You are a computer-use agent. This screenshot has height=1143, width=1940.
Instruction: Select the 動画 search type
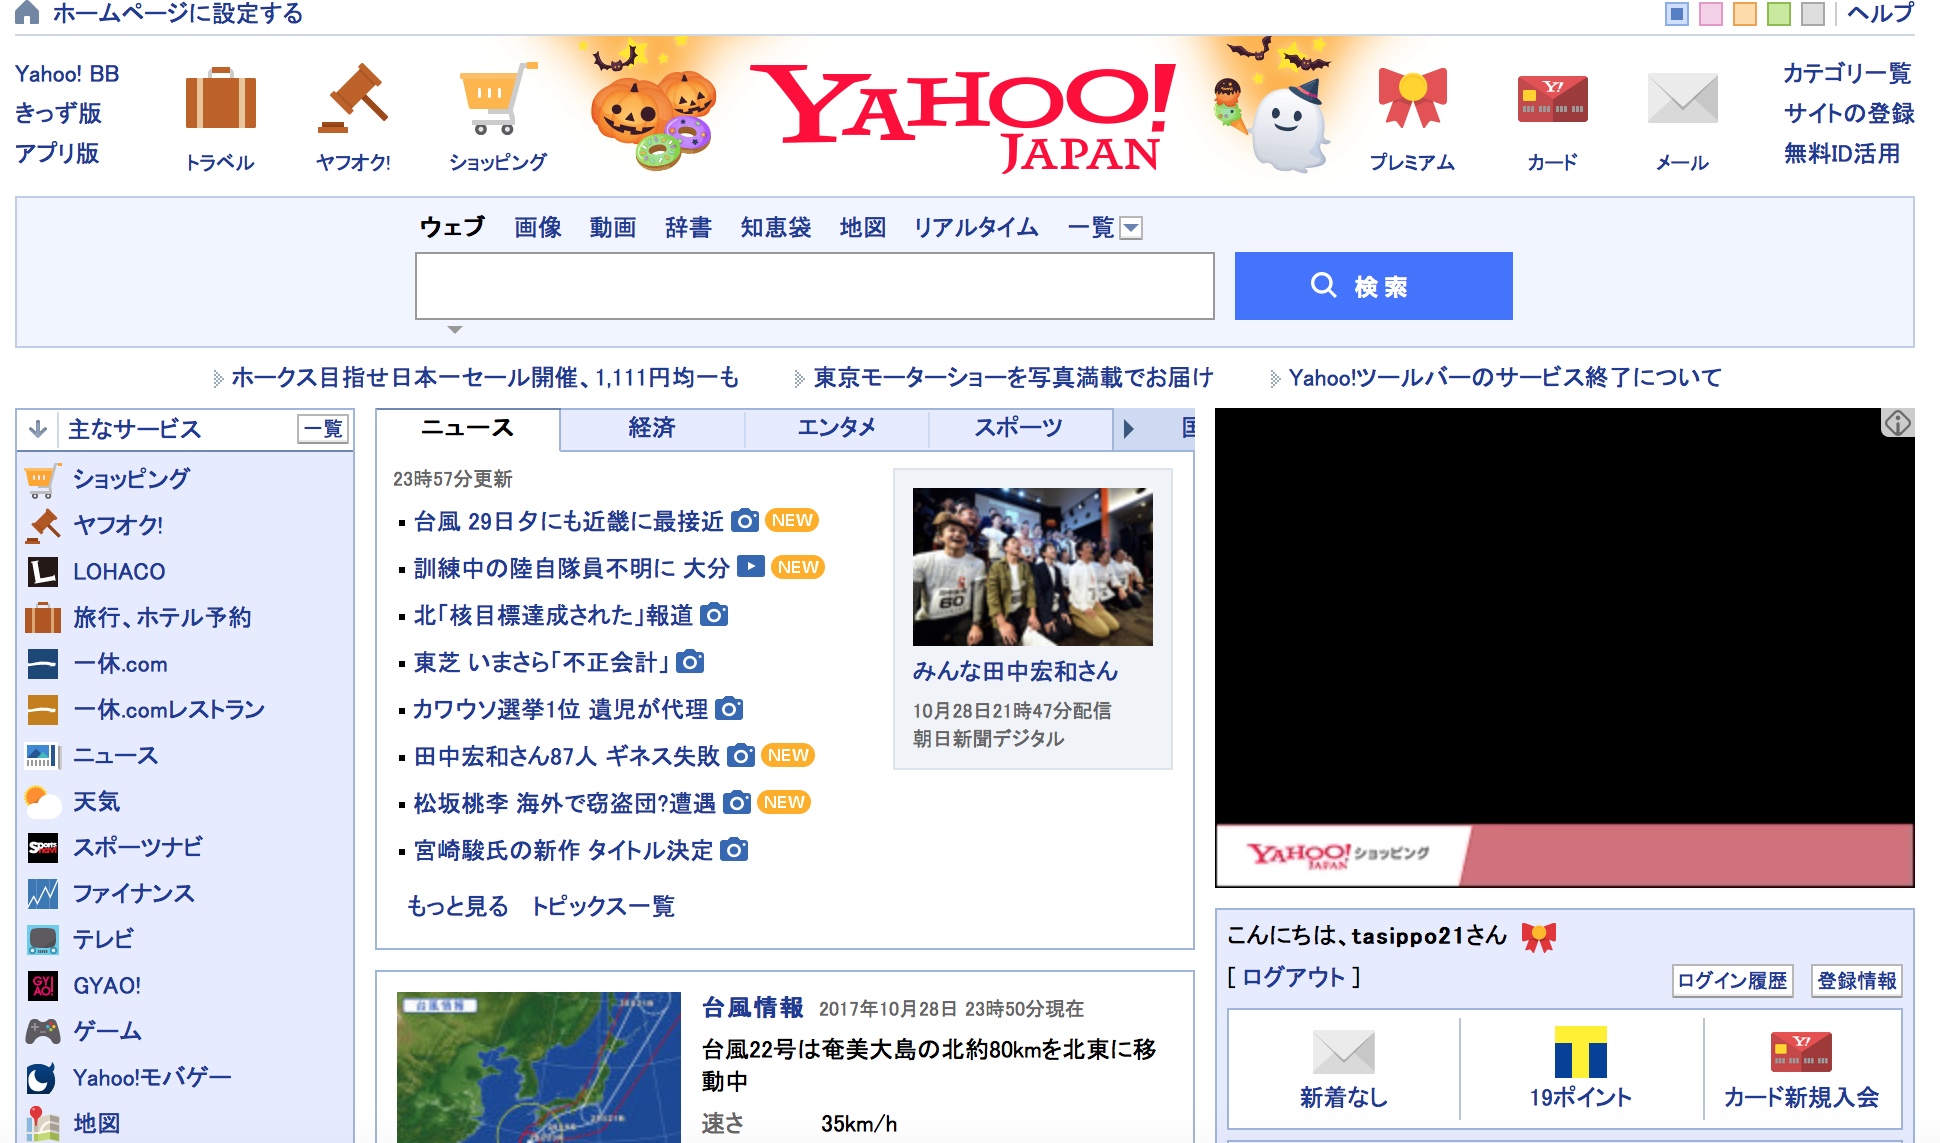click(613, 228)
